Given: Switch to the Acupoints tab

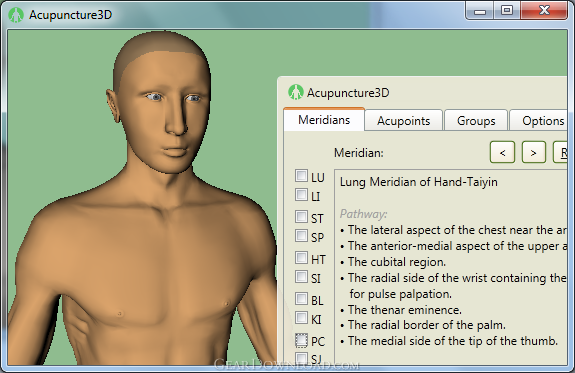Looking at the screenshot, I should [403, 121].
